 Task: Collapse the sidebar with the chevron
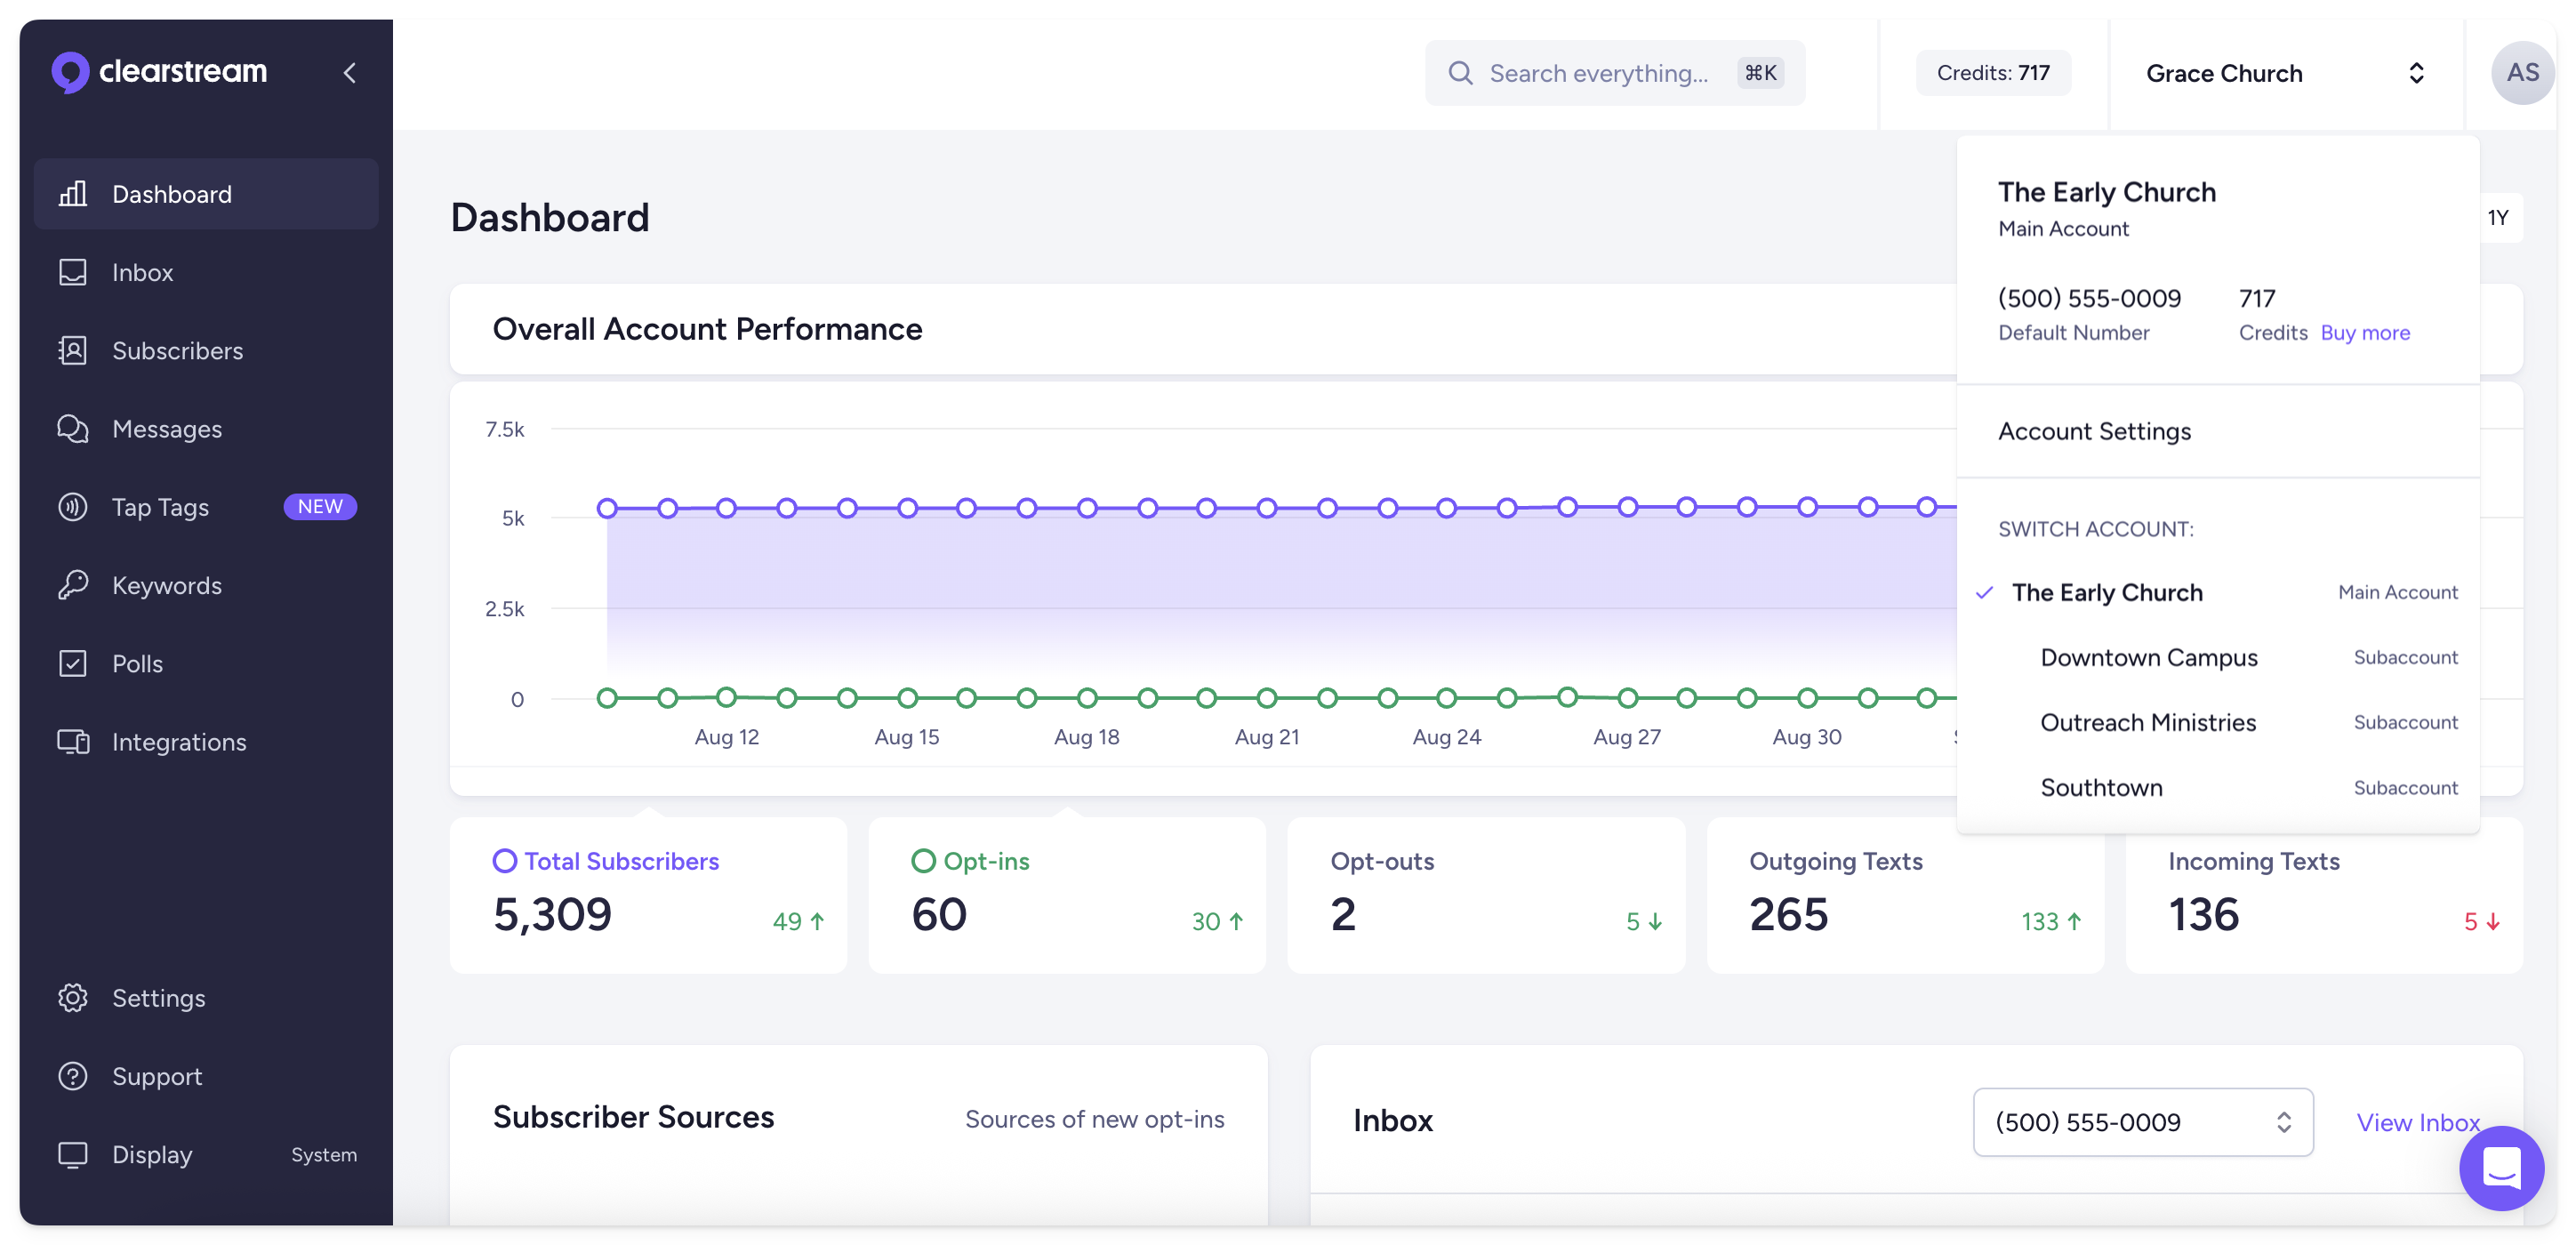350,73
